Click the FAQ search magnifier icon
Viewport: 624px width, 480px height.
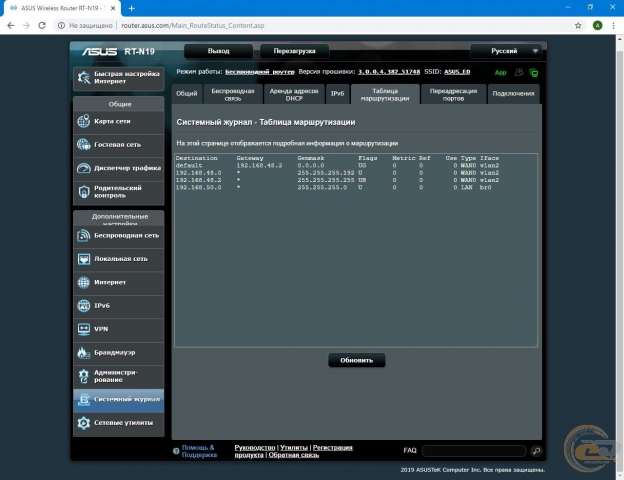(536, 451)
